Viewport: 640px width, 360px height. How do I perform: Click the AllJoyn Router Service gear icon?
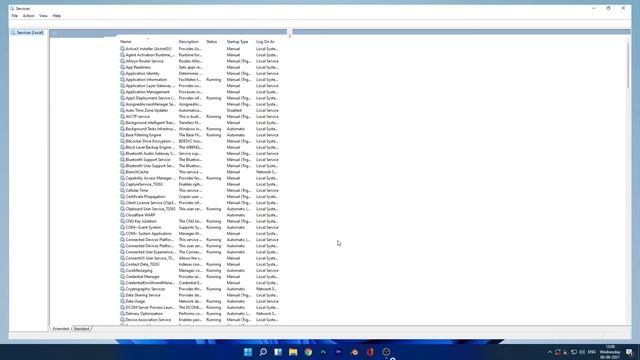pyautogui.click(x=122, y=61)
